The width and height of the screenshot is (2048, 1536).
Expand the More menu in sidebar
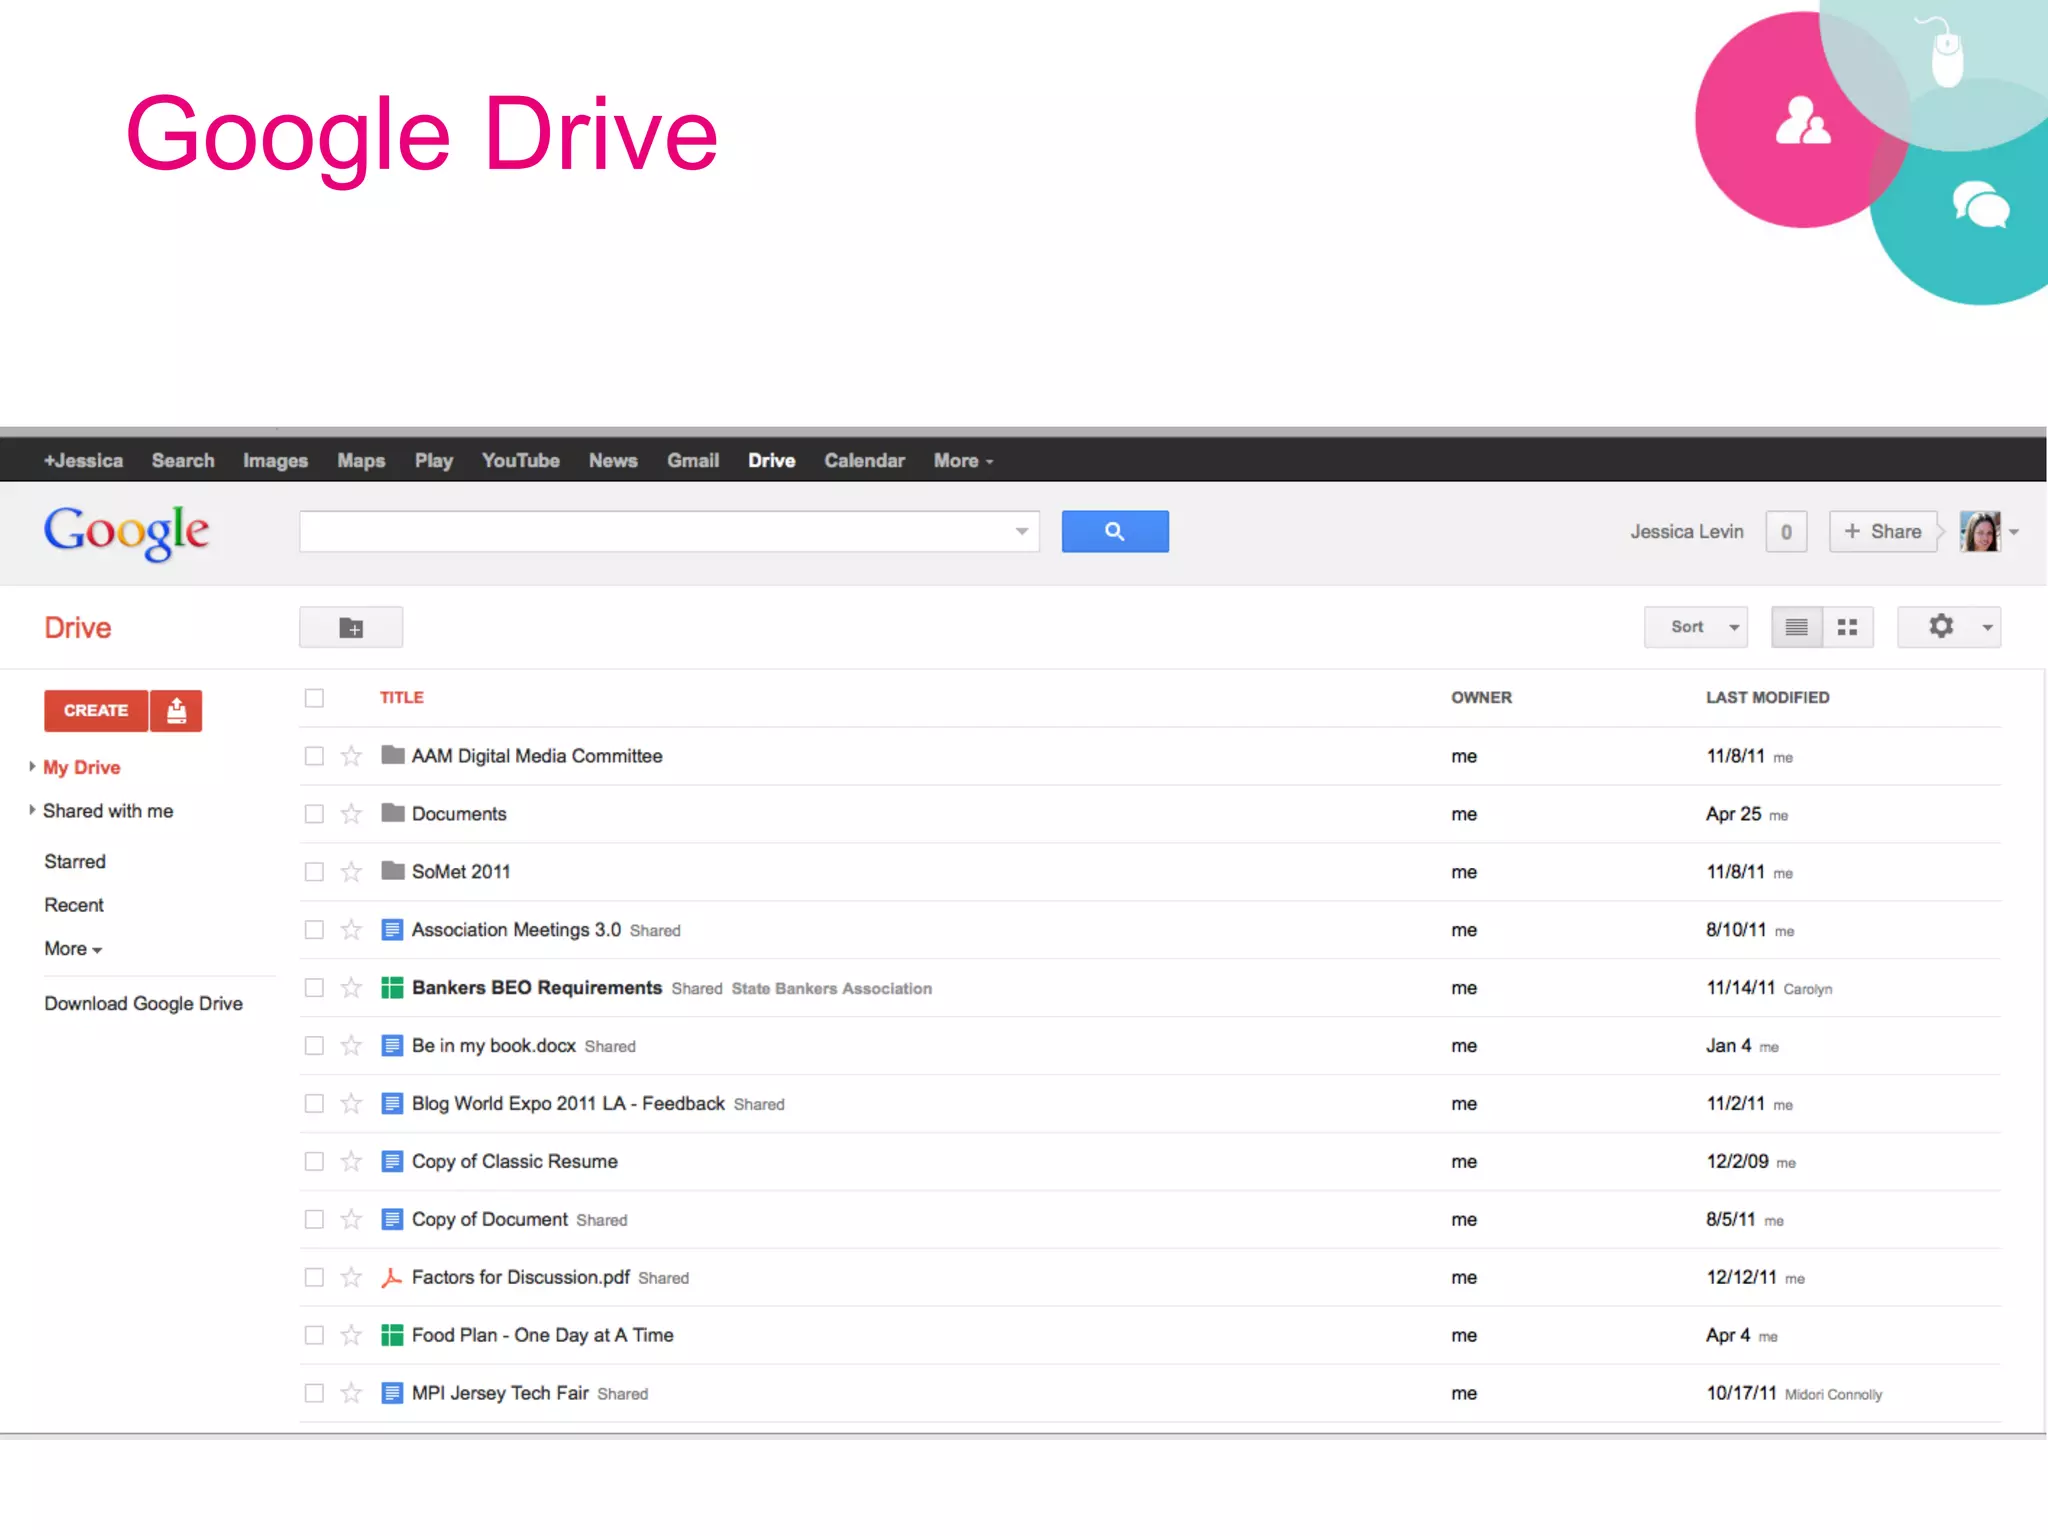pos(73,949)
